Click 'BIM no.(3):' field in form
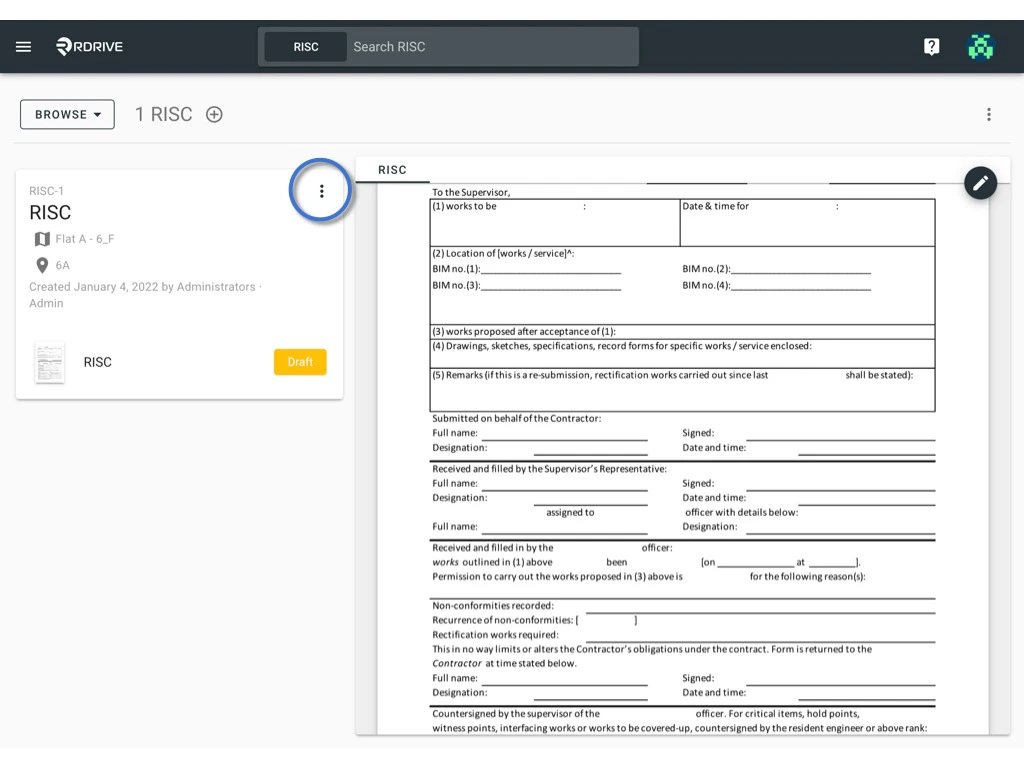 point(526,285)
